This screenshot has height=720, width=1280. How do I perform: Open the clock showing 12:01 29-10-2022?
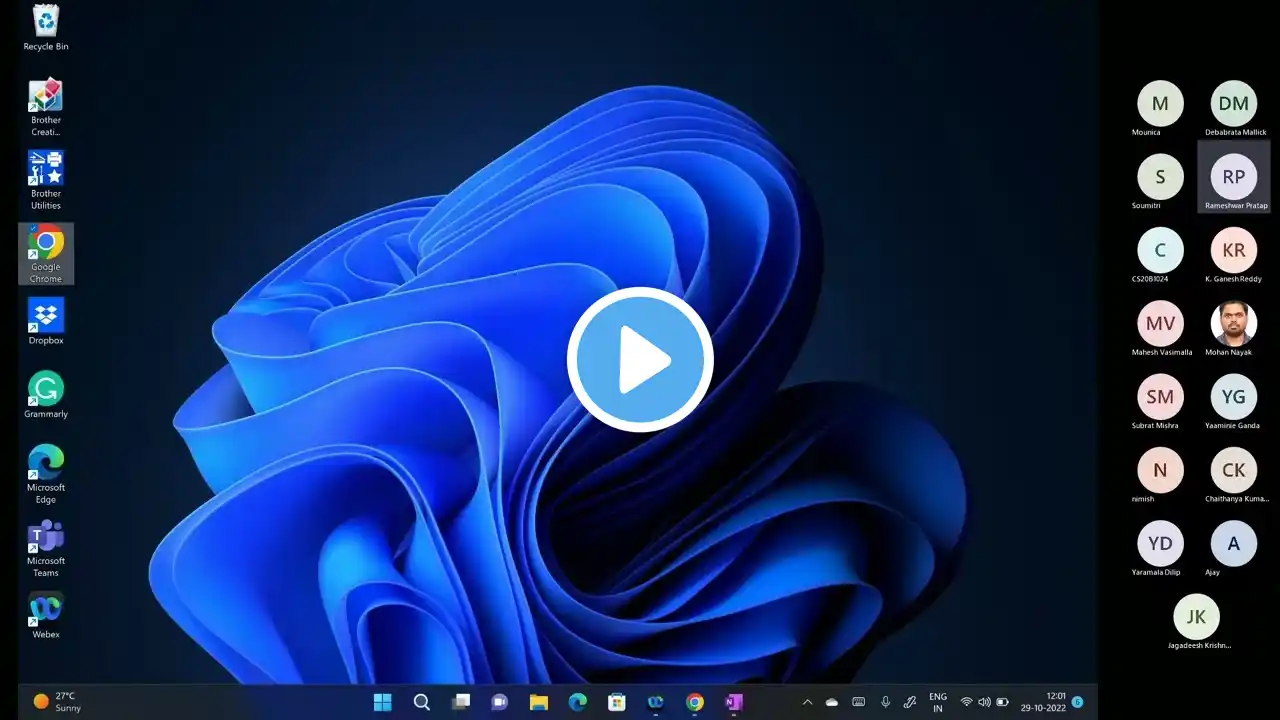1045,702
